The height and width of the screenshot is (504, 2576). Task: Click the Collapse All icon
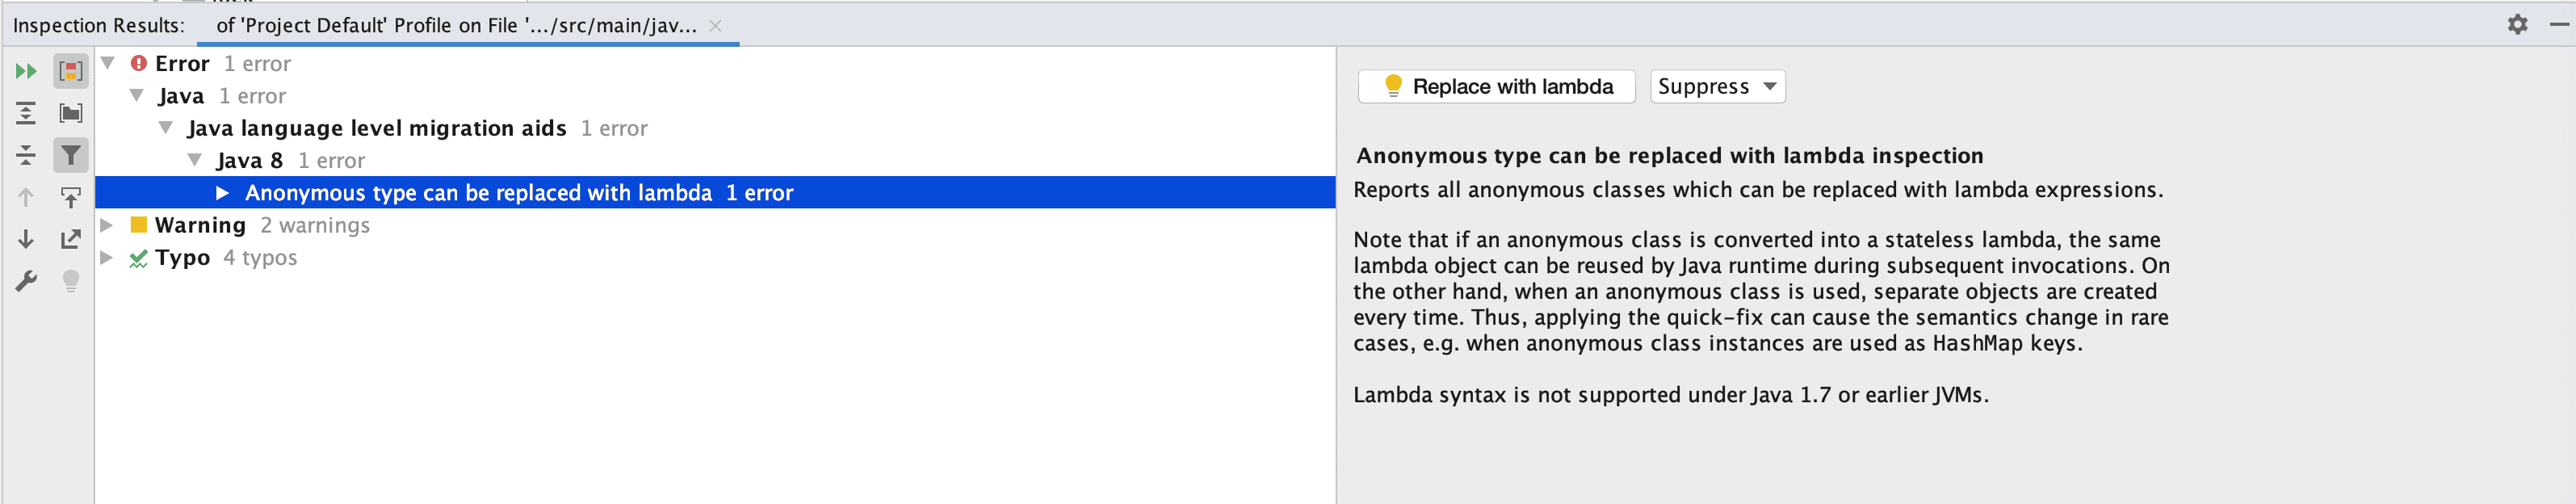coord(26,155)
